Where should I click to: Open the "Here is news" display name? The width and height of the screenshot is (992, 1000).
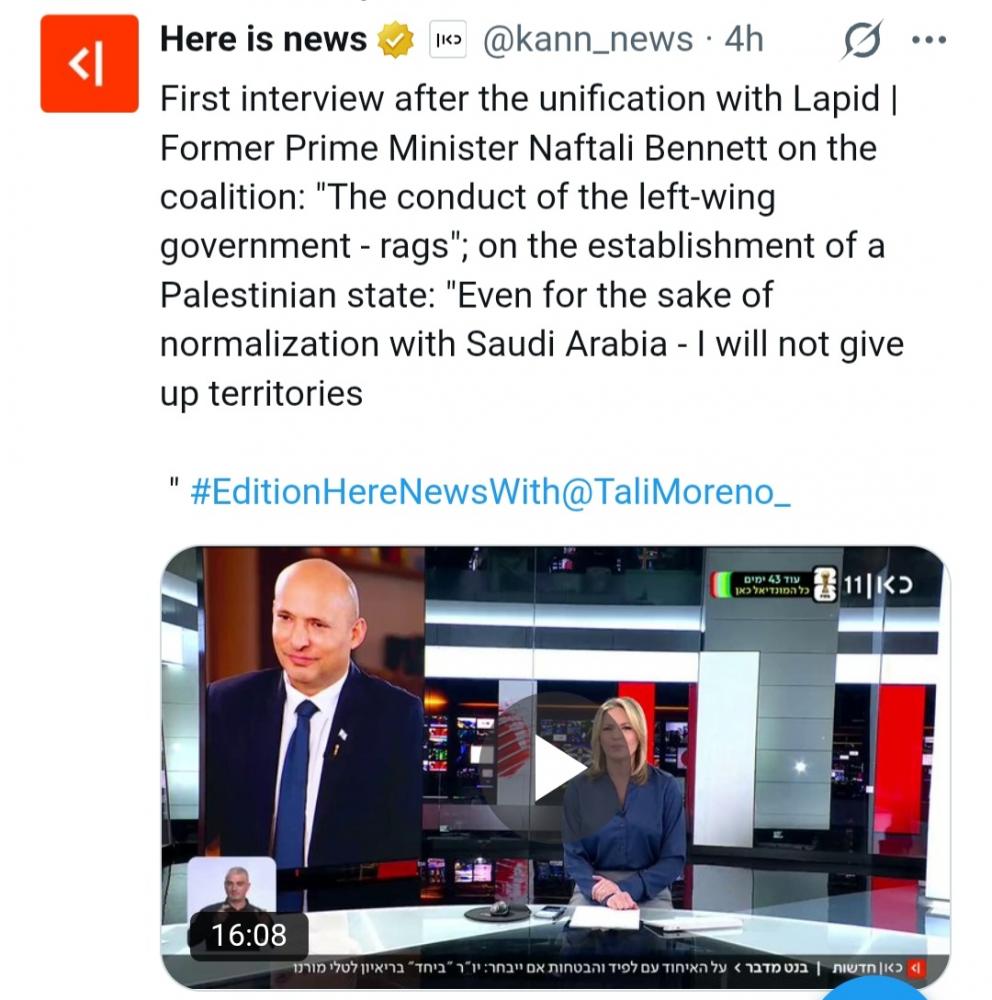pos(263,40)
